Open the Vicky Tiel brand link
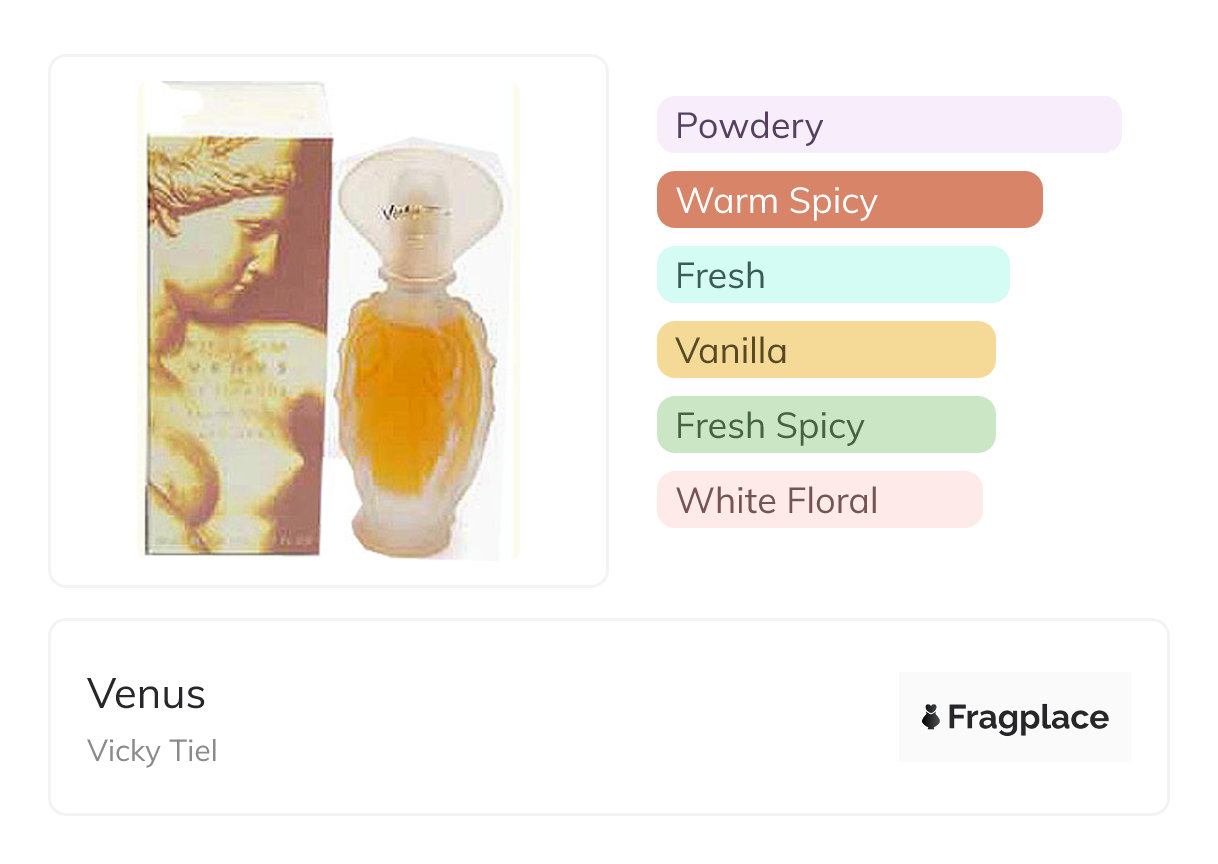This screenshot has height=864, width=1218. click(152, 751)
